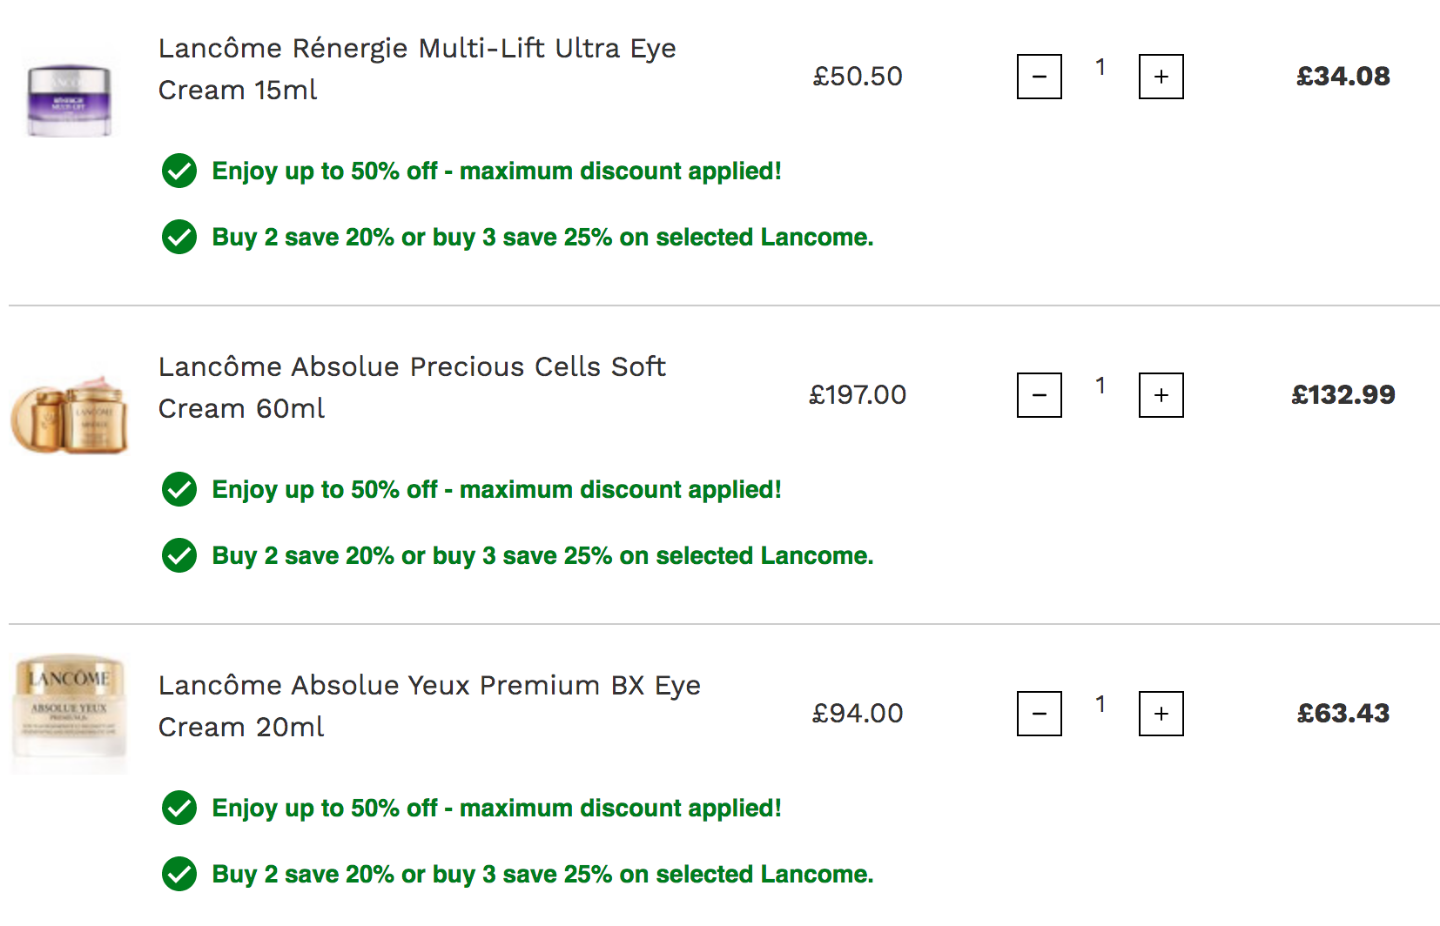Increase quantity of Rénergie Multi-Lift Eye Cream
Screen dimensions: 1440x926
coord(1161,77)
